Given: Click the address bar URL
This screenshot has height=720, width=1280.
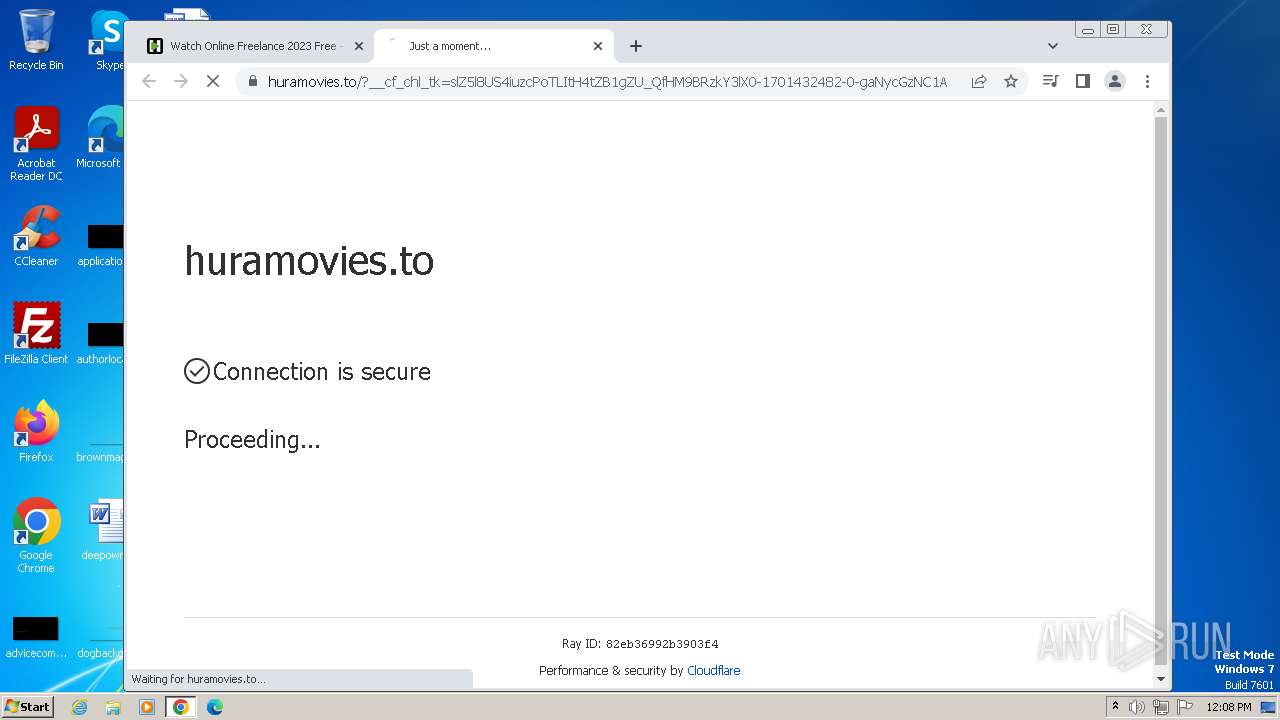Looking at the screenshot, I should click(x=607, y=82).
